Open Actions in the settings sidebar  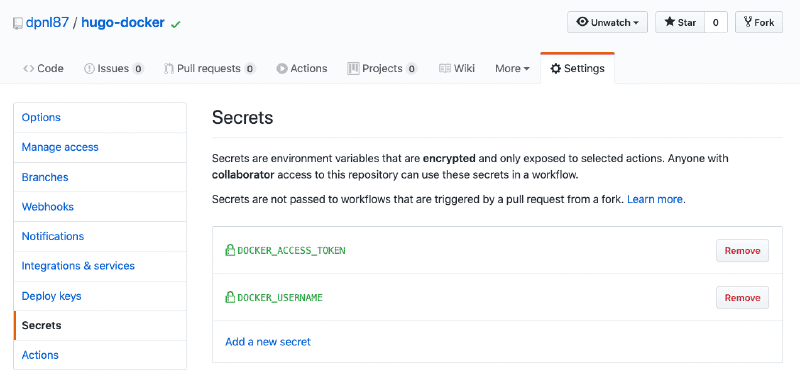point(100,355)
